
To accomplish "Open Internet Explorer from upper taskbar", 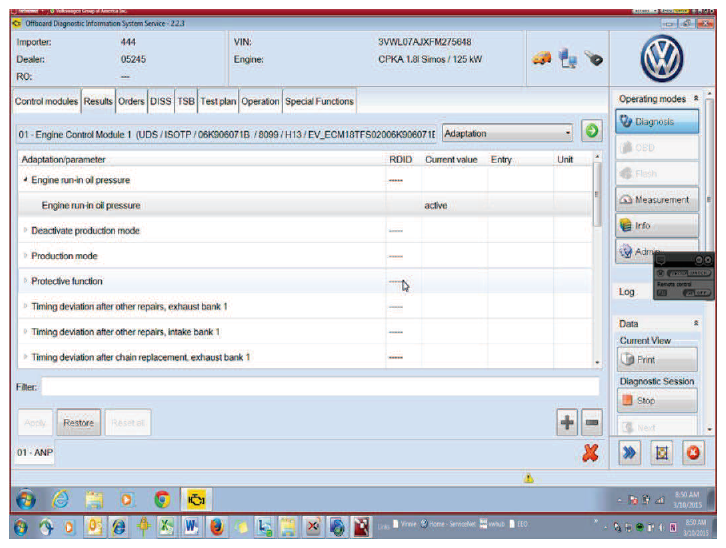I will pyautogui.click(x=60, y=500).
